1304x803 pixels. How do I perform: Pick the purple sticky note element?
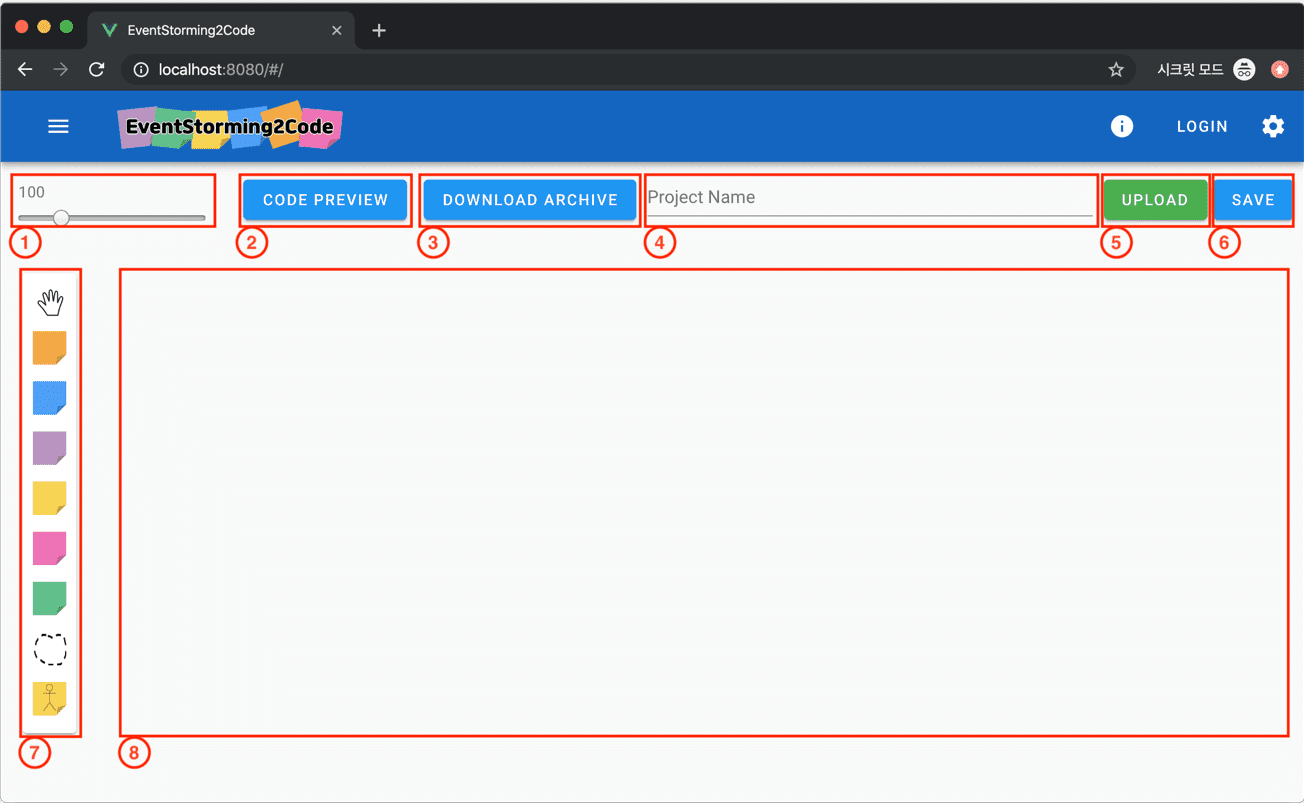click(50, 448)
